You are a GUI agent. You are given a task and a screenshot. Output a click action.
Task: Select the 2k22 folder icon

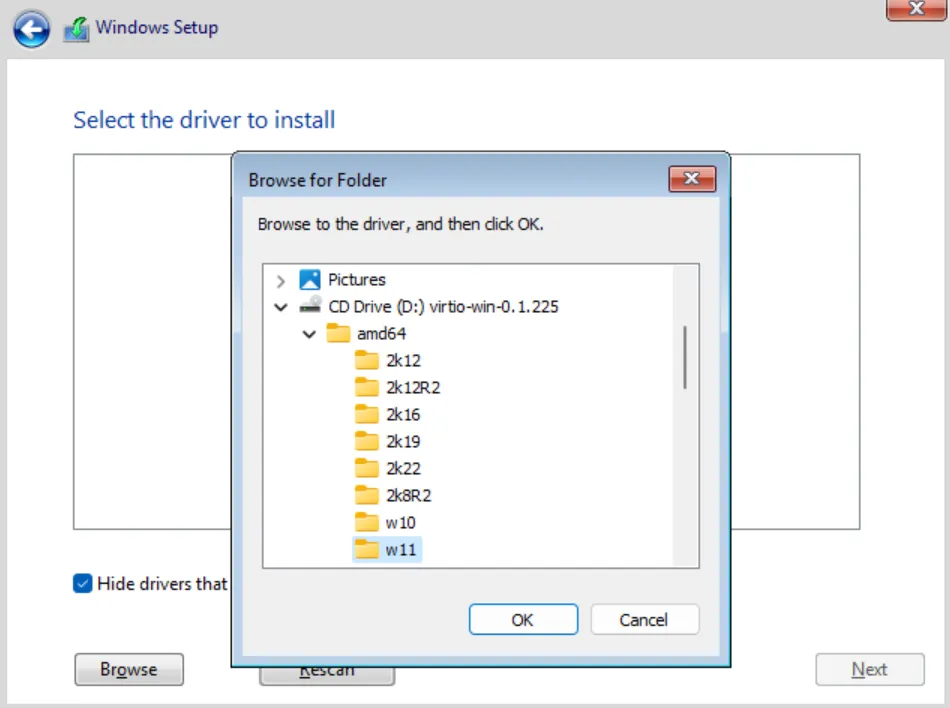pos(368,468)
